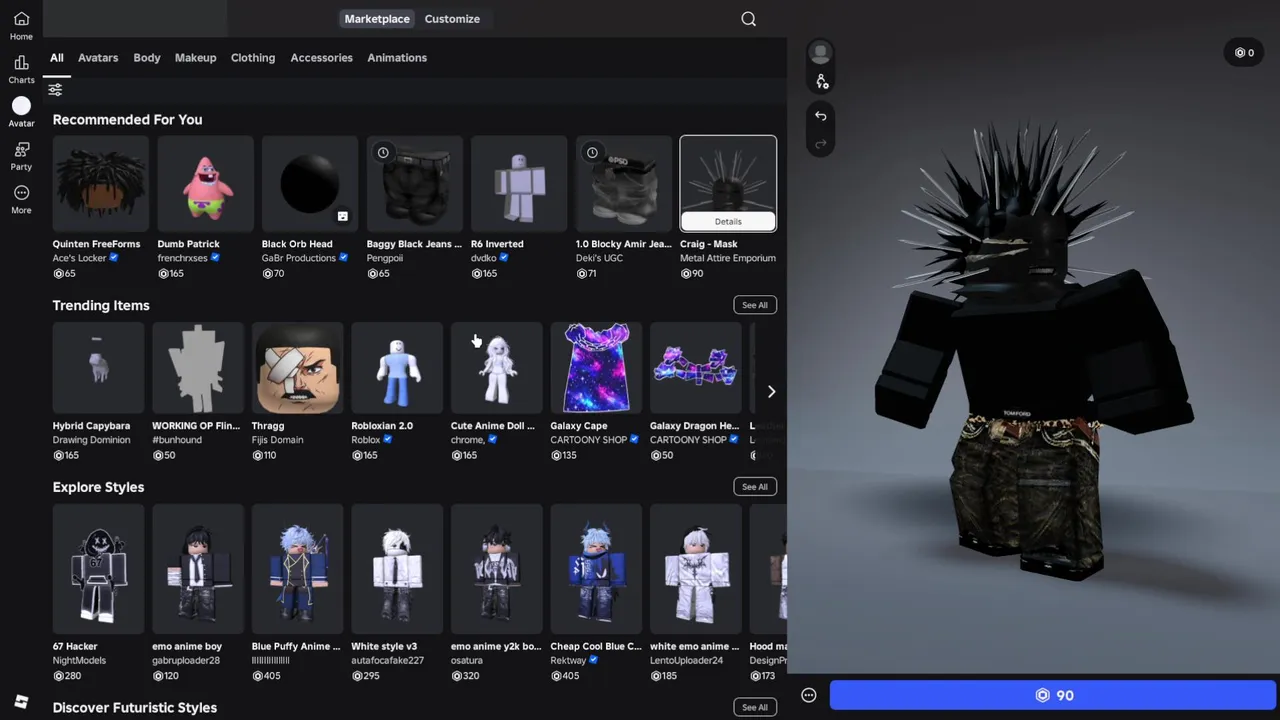Select the emo anime boy style thumbnail

click(x=198, y=569)
